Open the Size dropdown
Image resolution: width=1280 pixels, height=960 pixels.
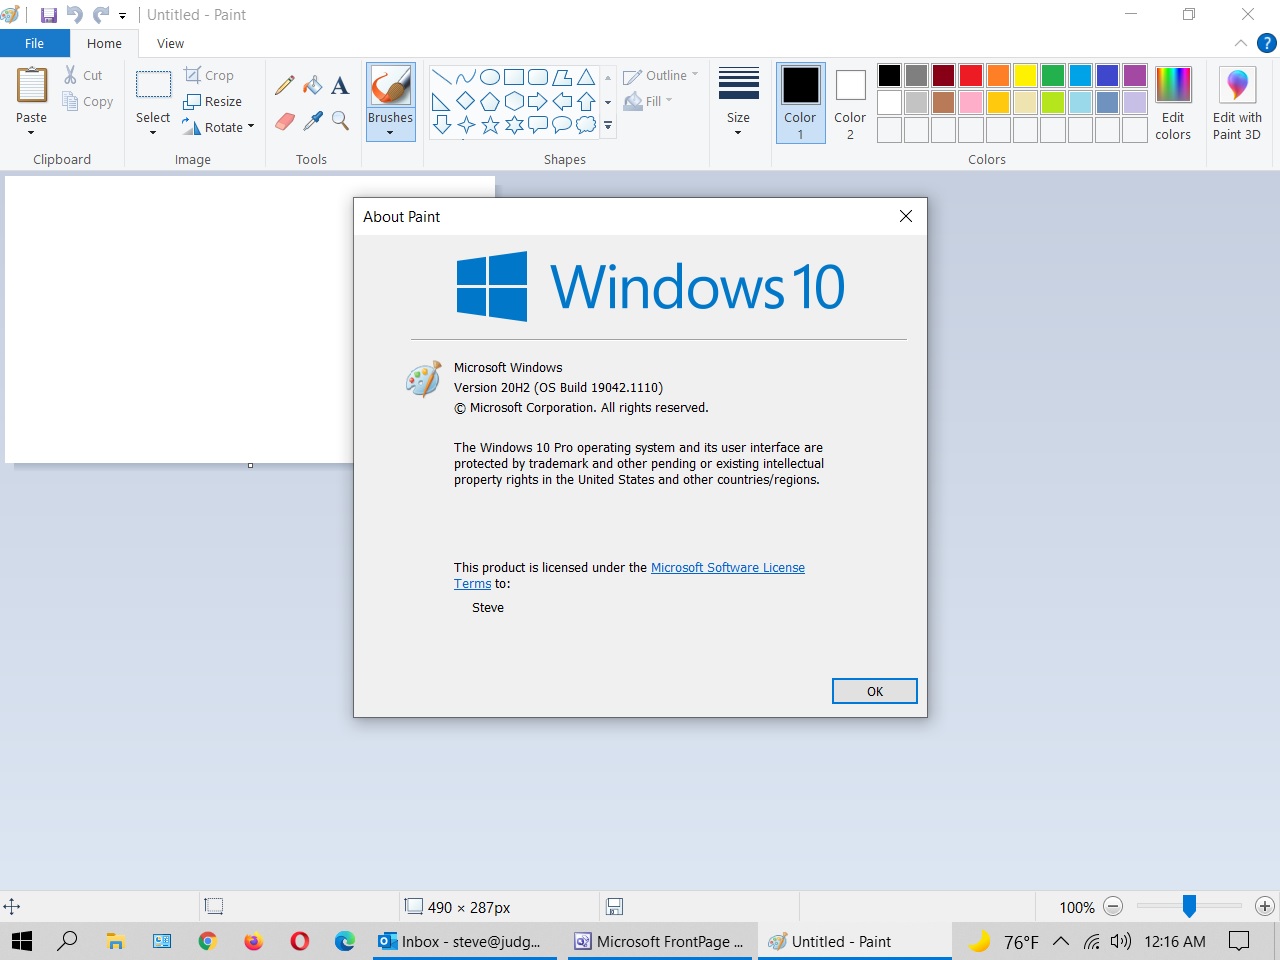(x=738, y=103)
